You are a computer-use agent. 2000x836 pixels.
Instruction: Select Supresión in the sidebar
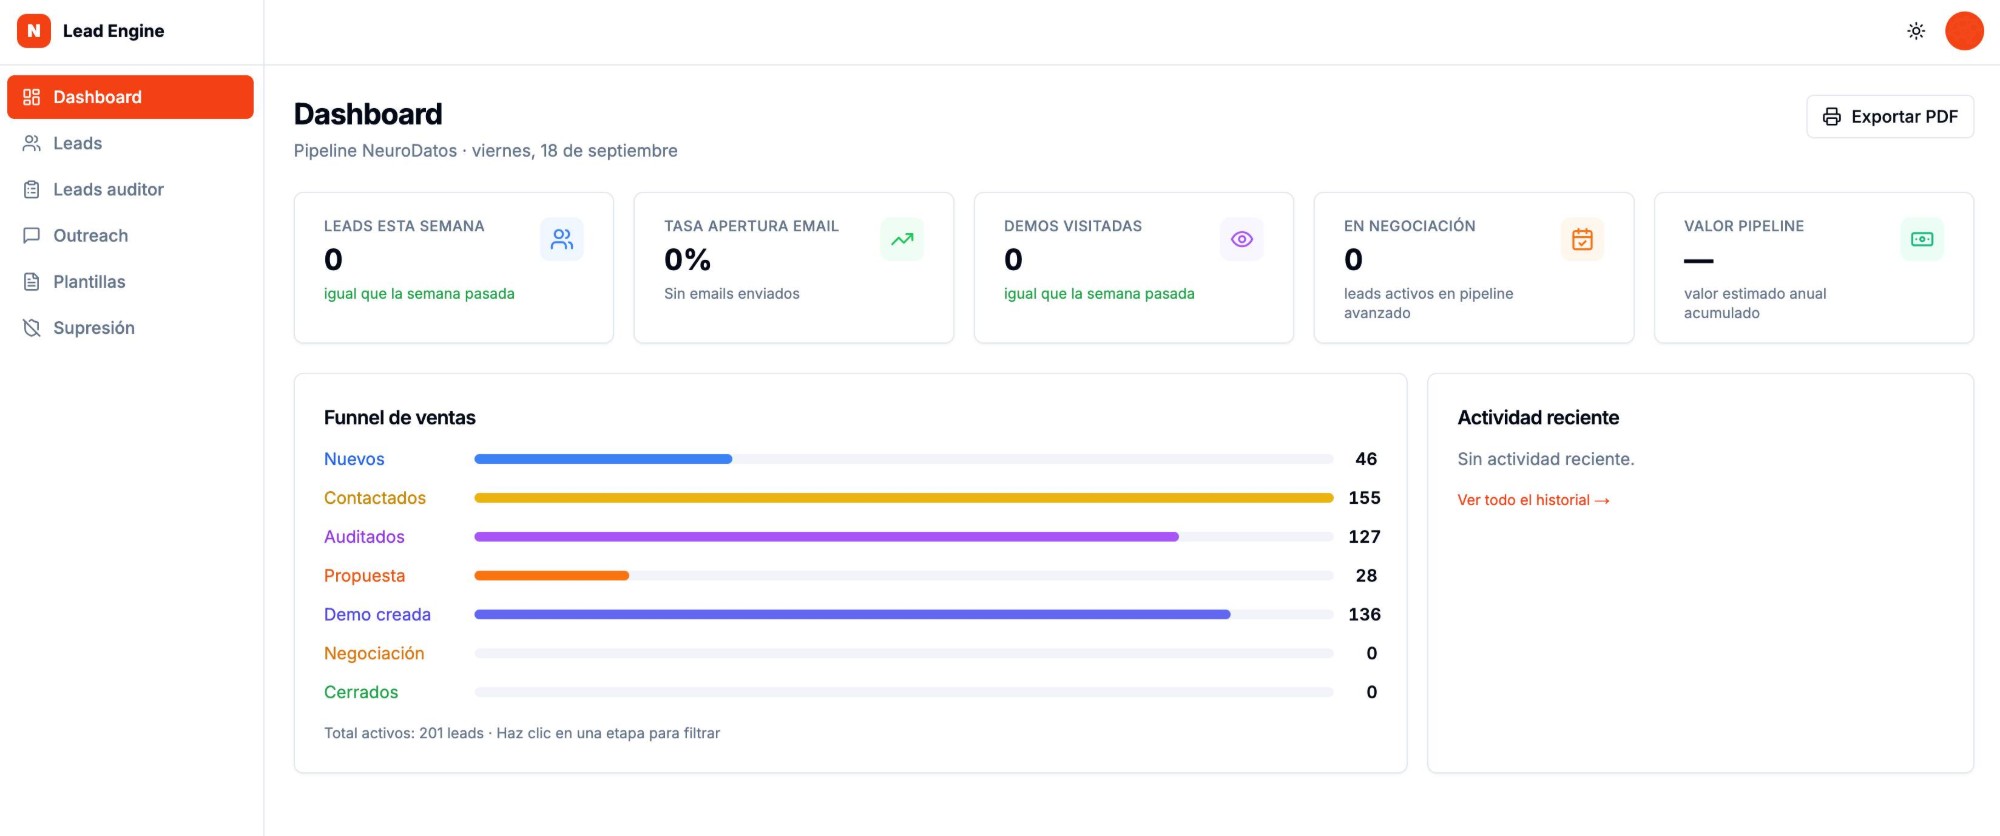coord(130,327)
